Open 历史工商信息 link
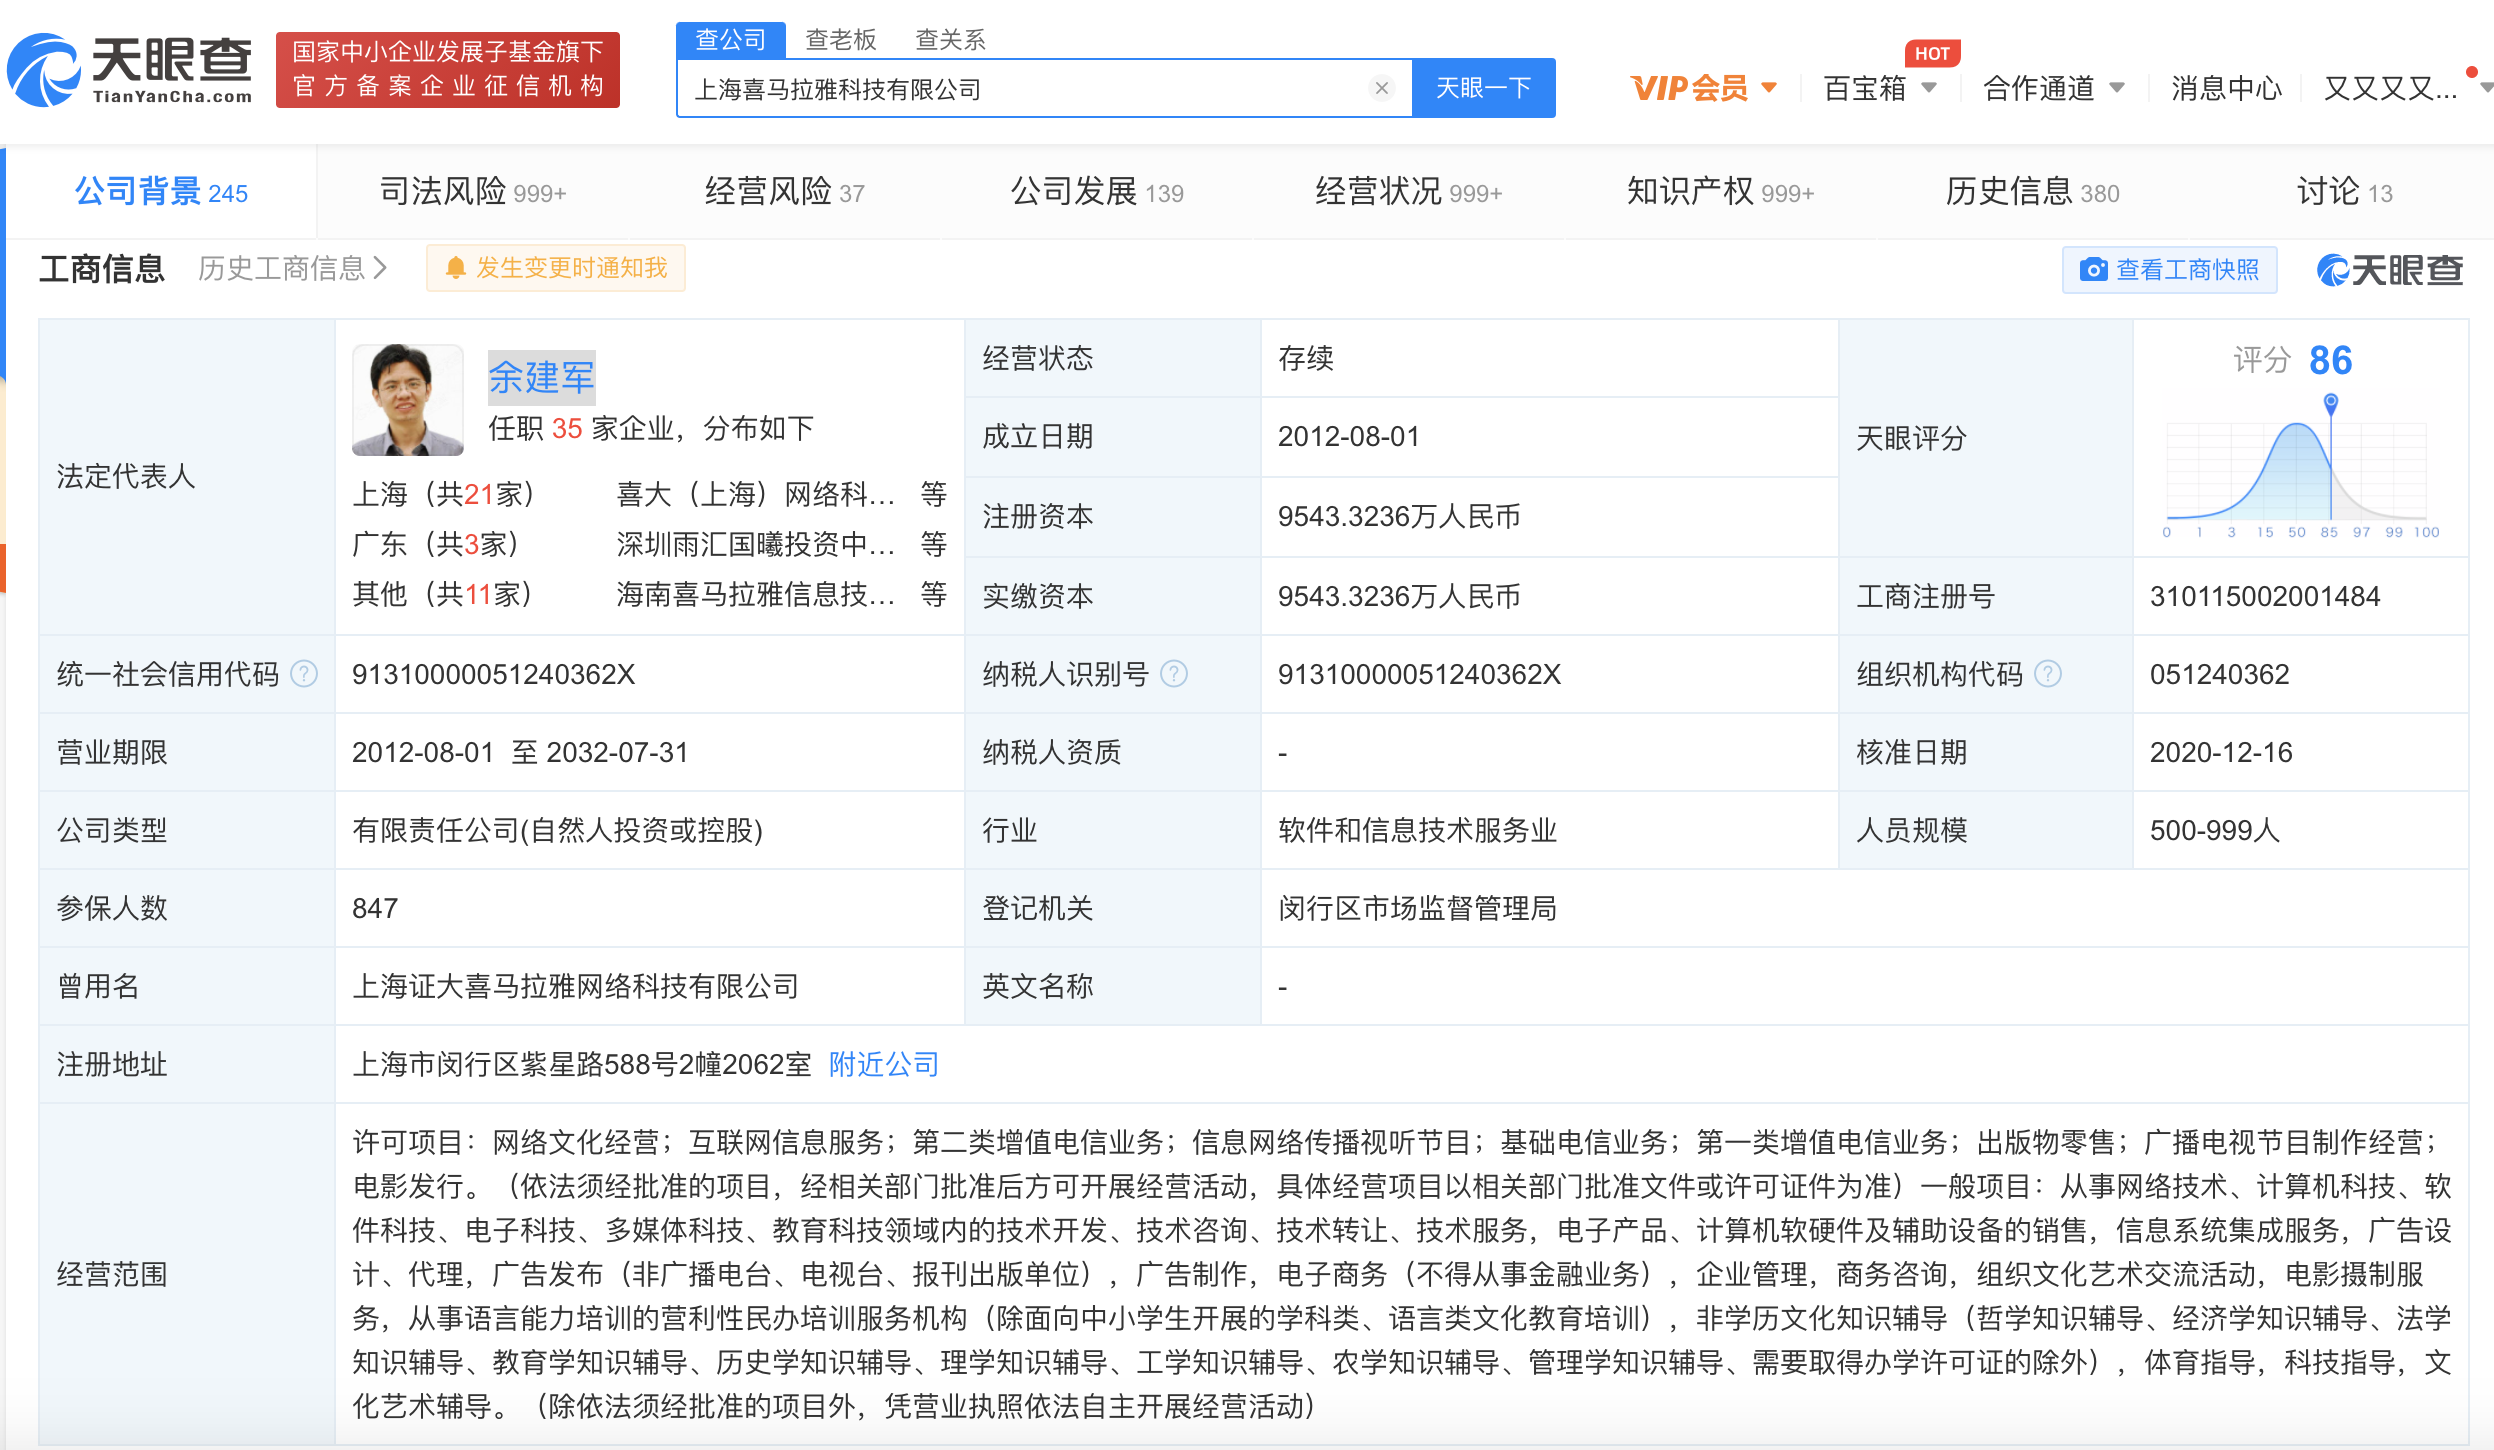This screenshot has height=1450, width=2494. pyautogui.click(x=292, y=268)
